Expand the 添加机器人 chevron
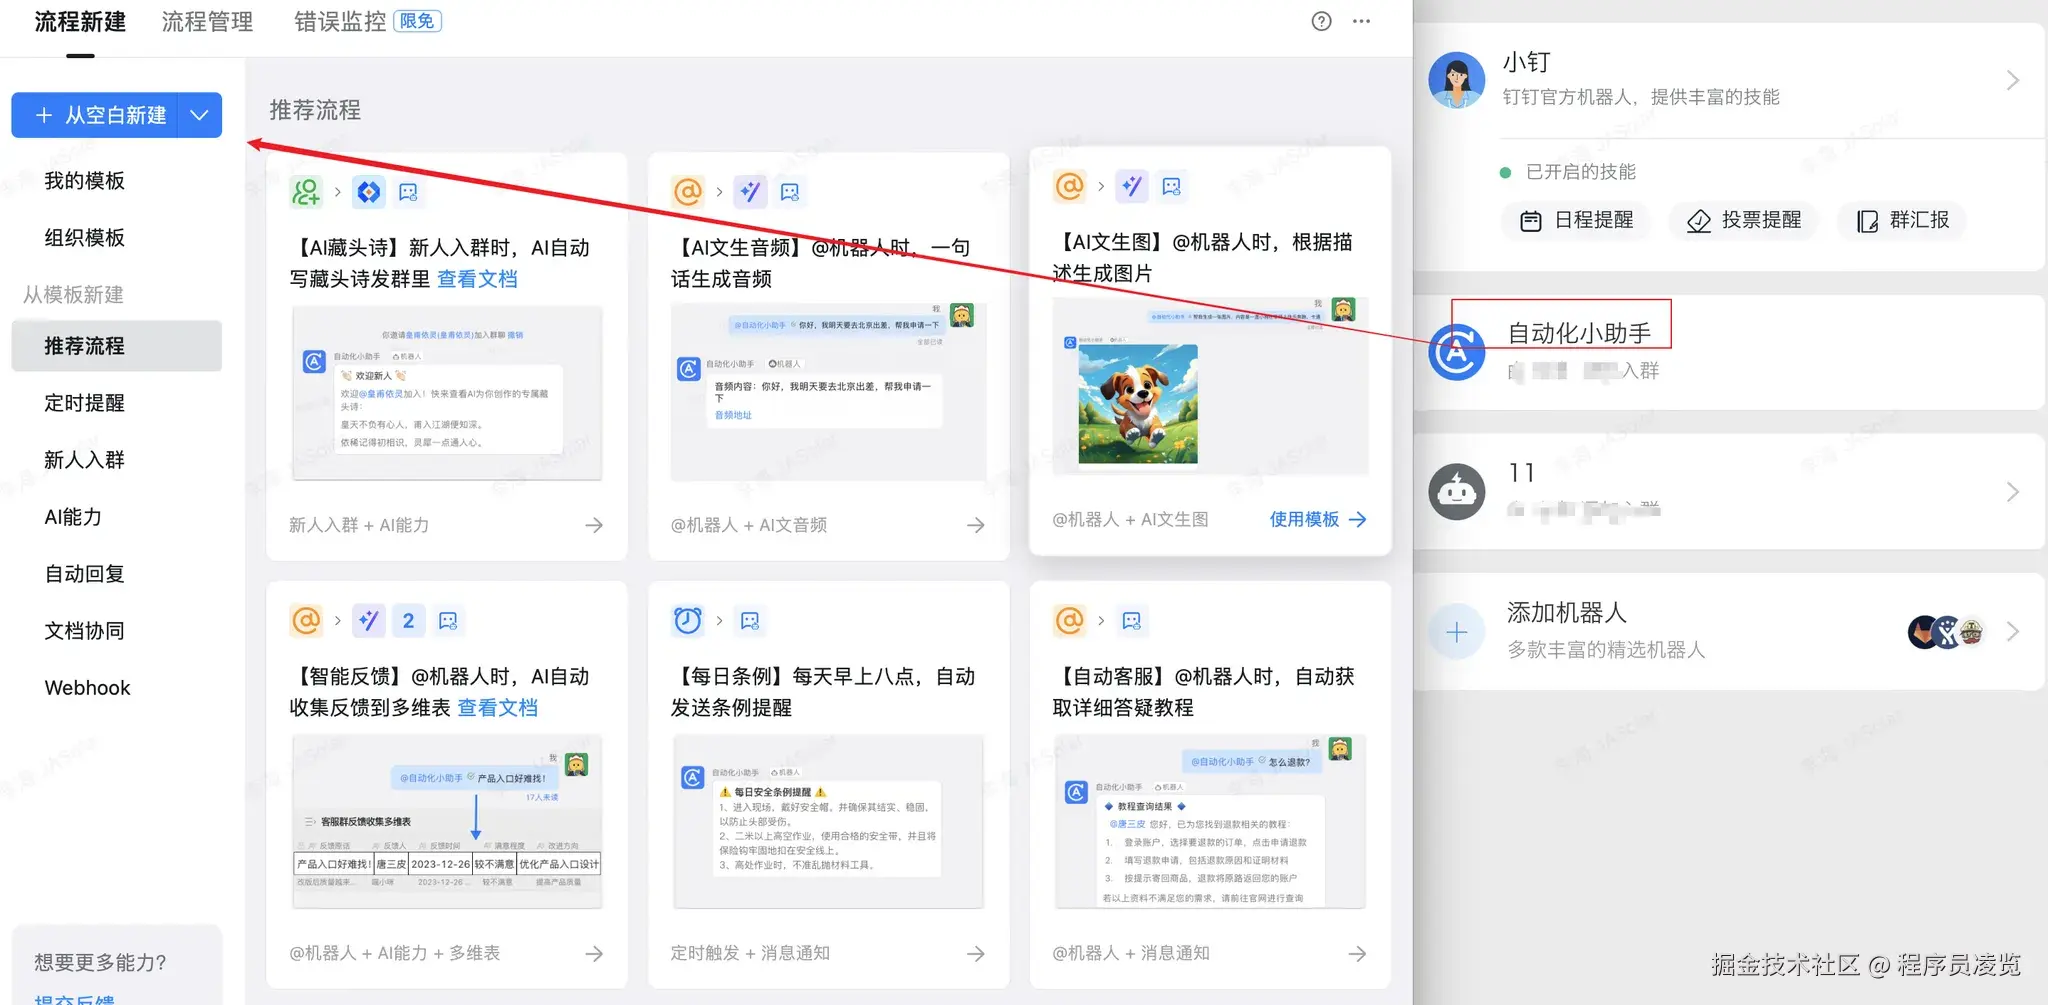2048x1005 pixels. click(2012, 631)
